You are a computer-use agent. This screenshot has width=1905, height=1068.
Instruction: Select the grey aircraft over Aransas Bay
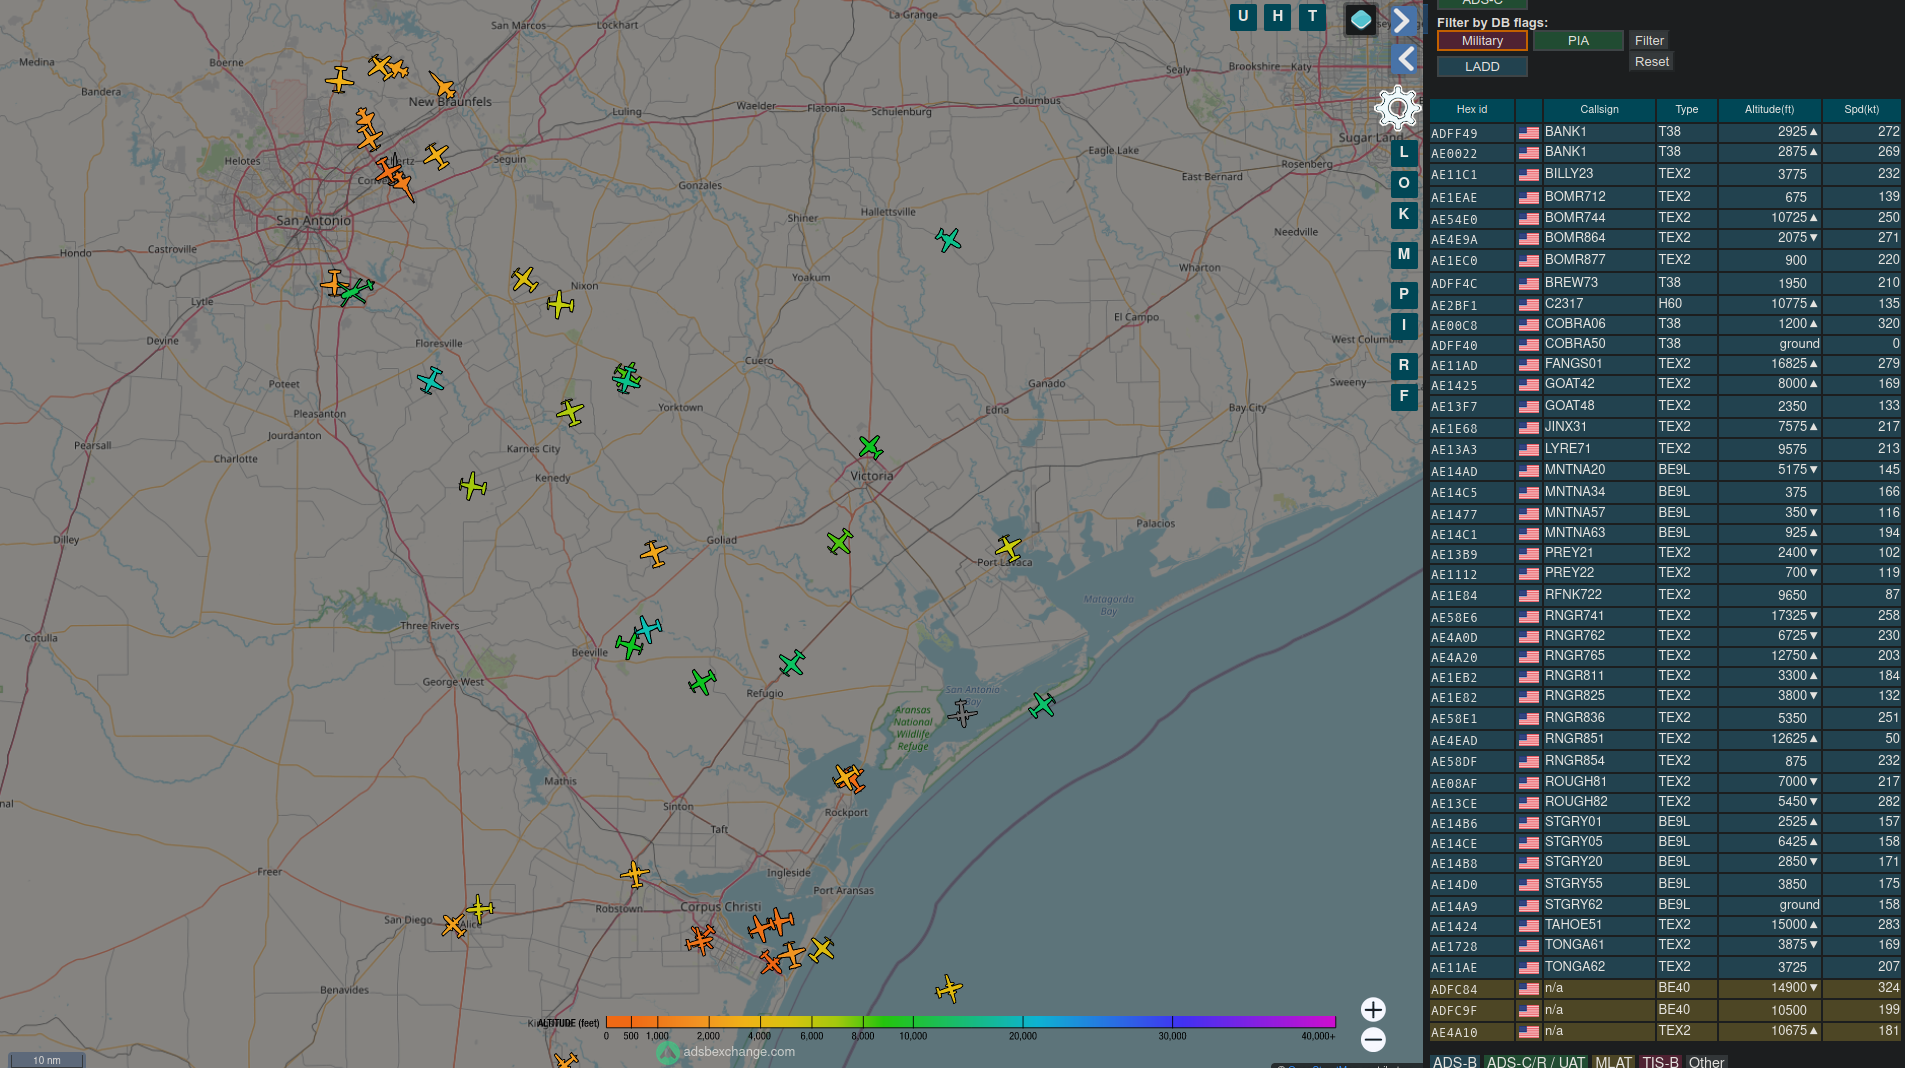(962, 713)
